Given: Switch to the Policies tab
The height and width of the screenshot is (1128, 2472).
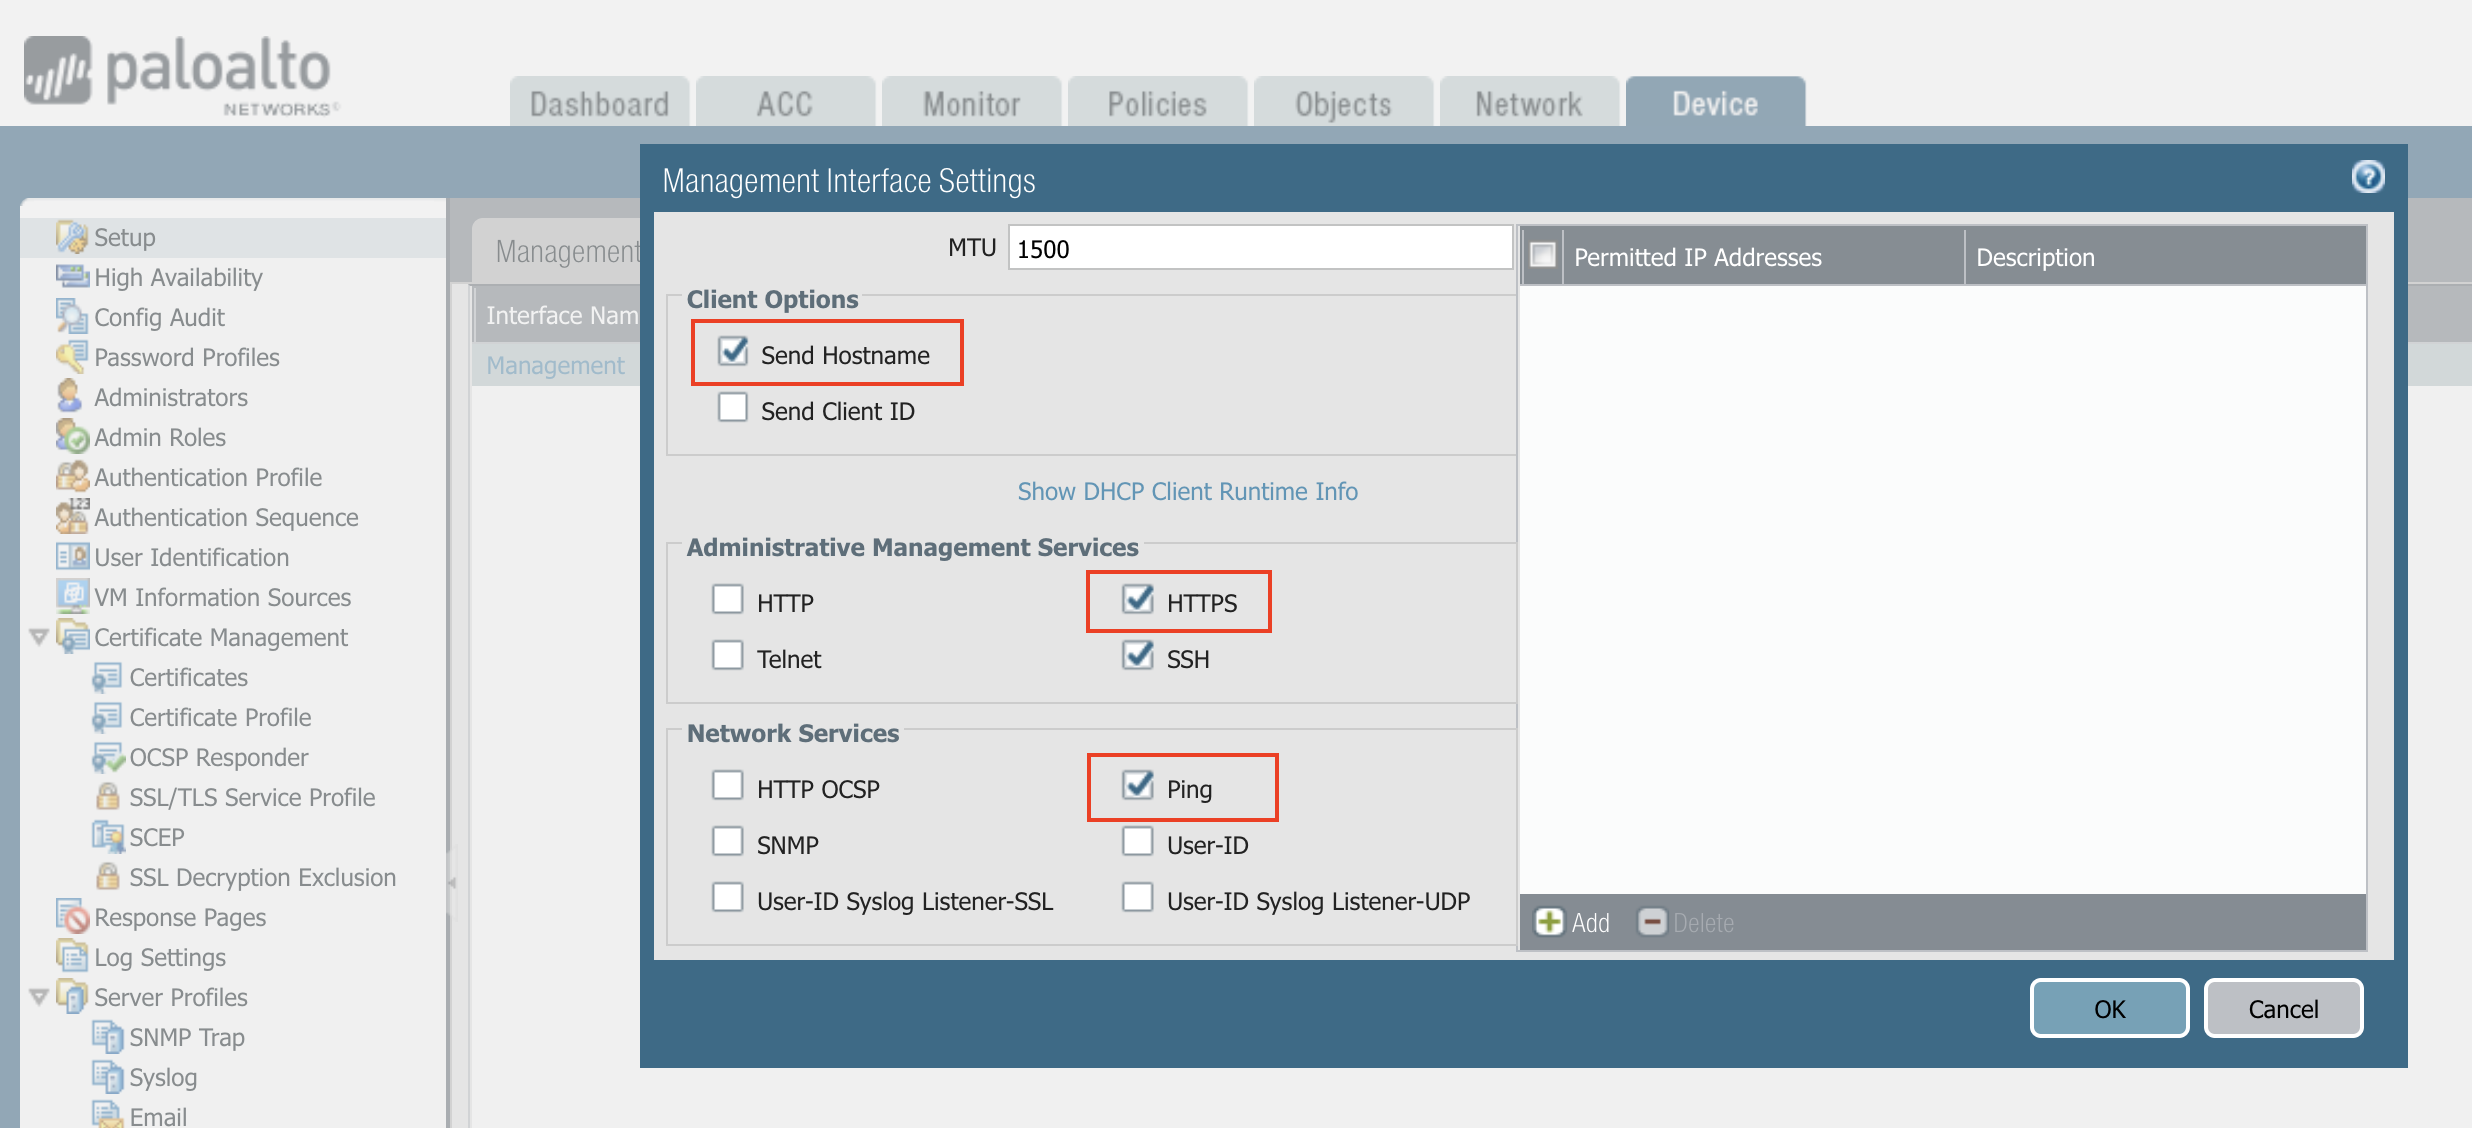Looking at the screenshot, I should point(1157,104).
